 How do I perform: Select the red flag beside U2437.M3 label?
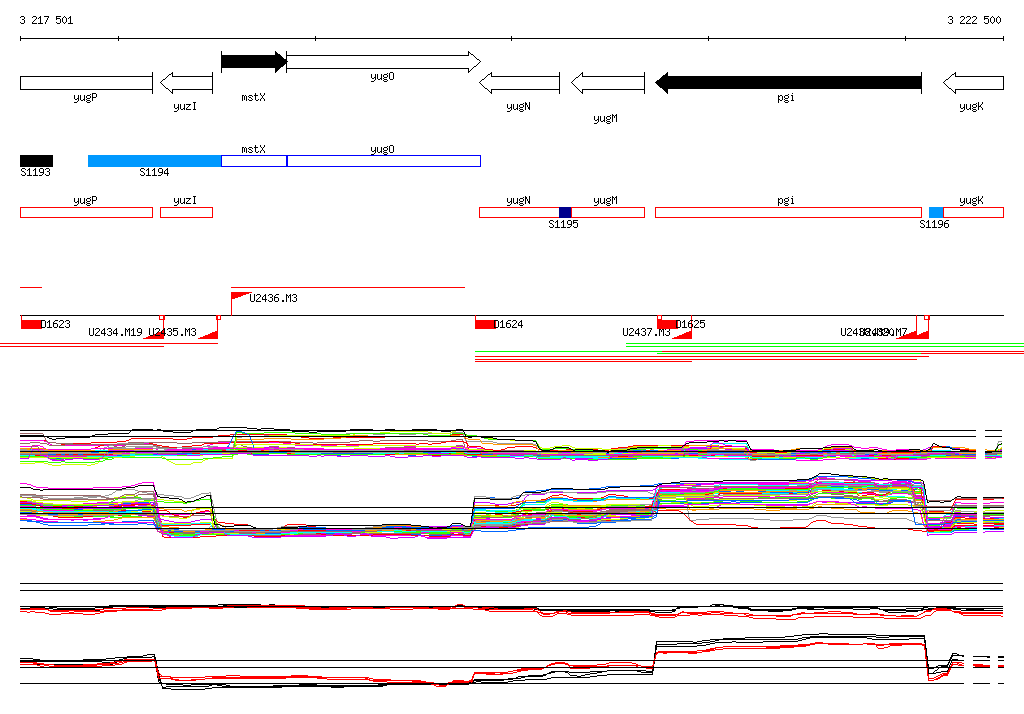(x=682, y=334)
